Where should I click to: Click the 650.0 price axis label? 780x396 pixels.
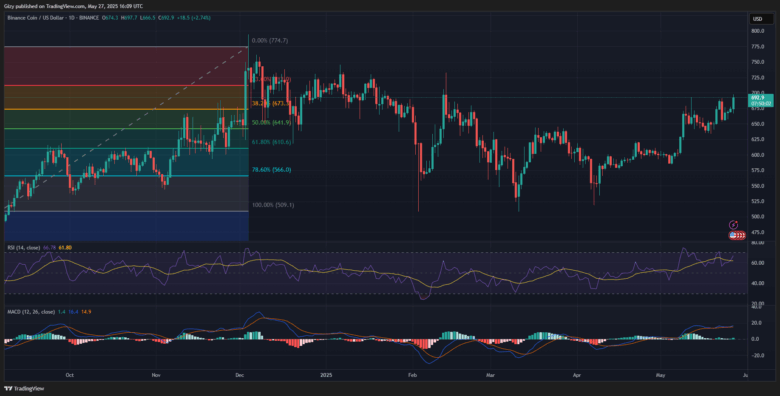point(759,124)
